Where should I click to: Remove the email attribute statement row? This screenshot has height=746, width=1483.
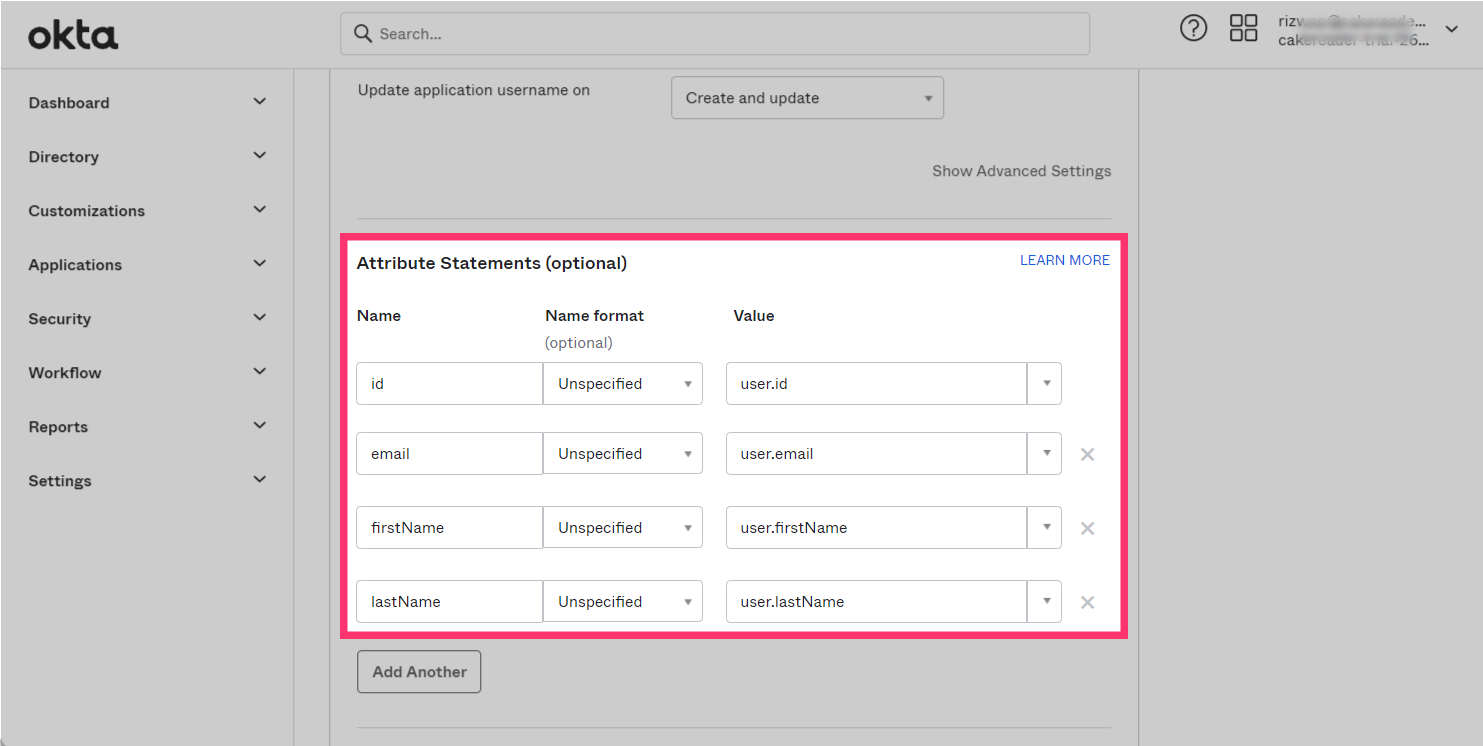1087,455
